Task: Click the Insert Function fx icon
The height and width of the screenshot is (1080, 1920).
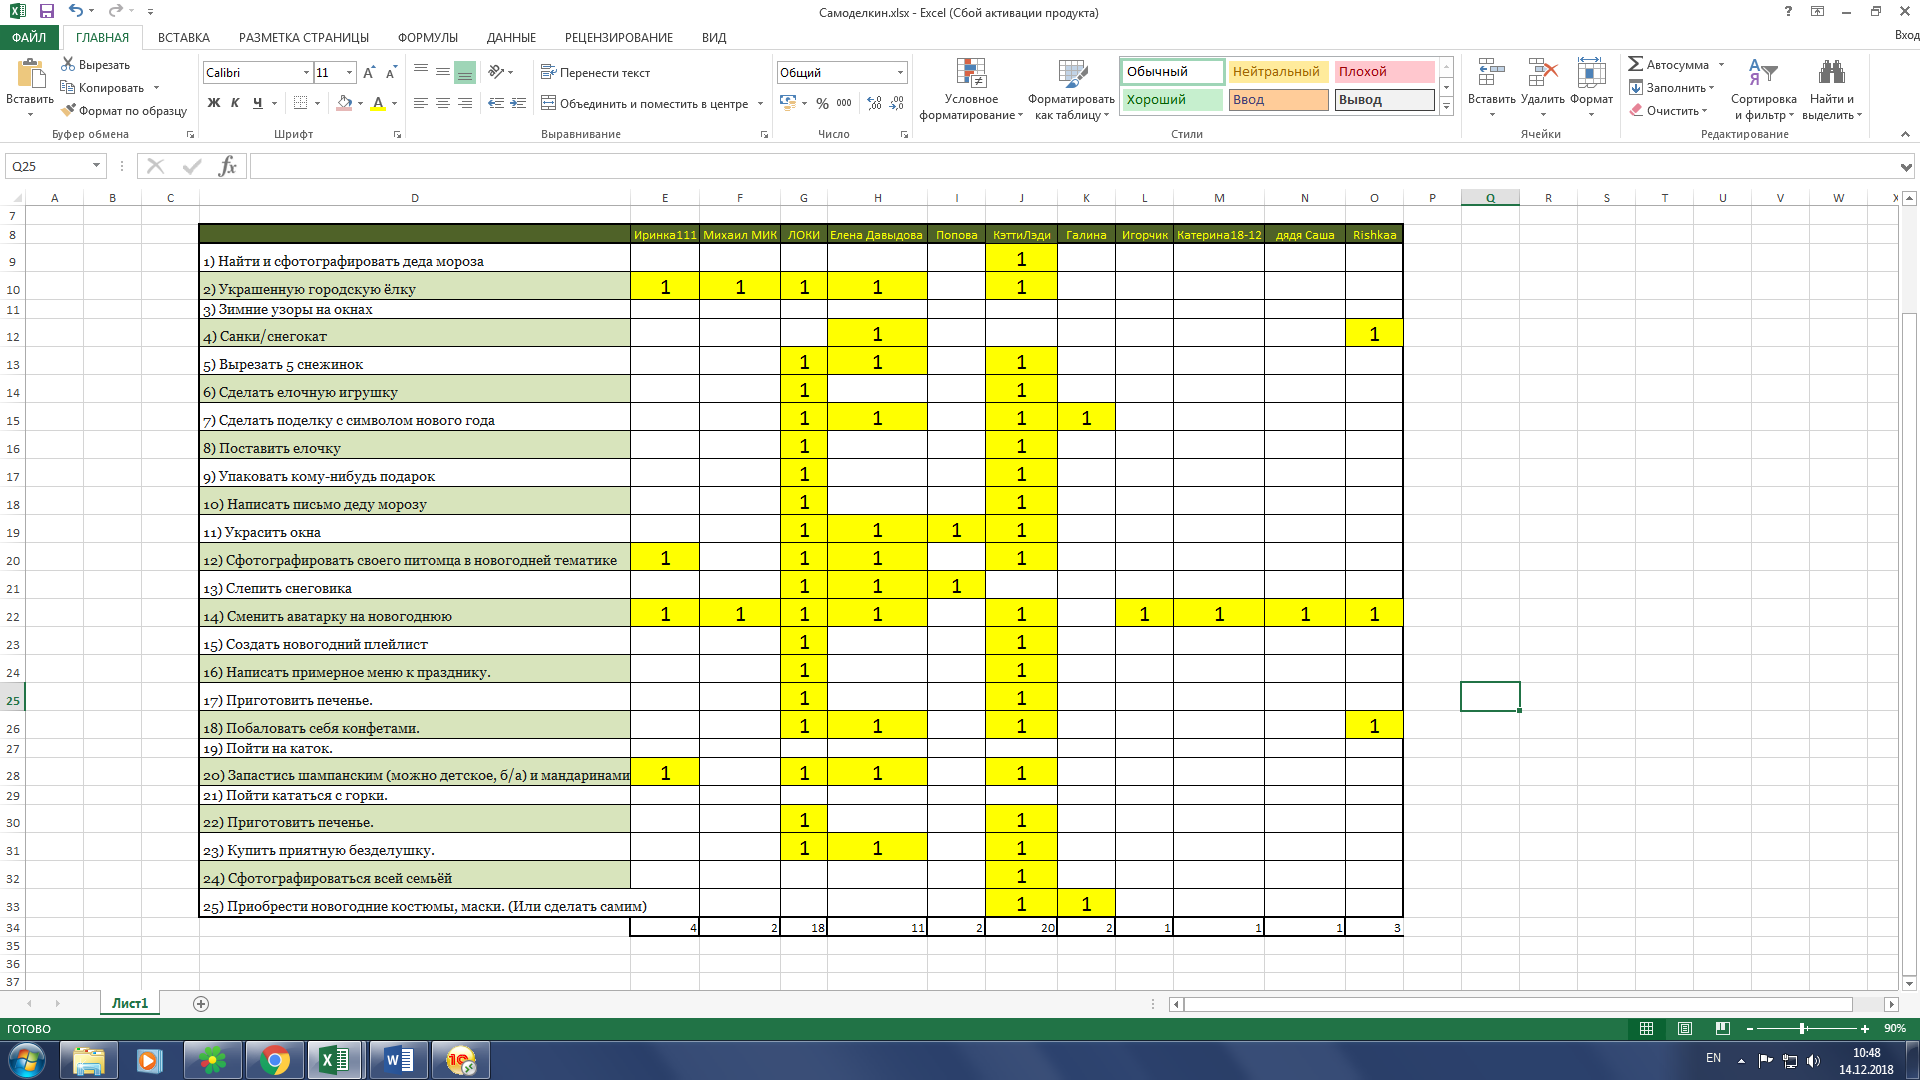Action: [x=227, y=166]
